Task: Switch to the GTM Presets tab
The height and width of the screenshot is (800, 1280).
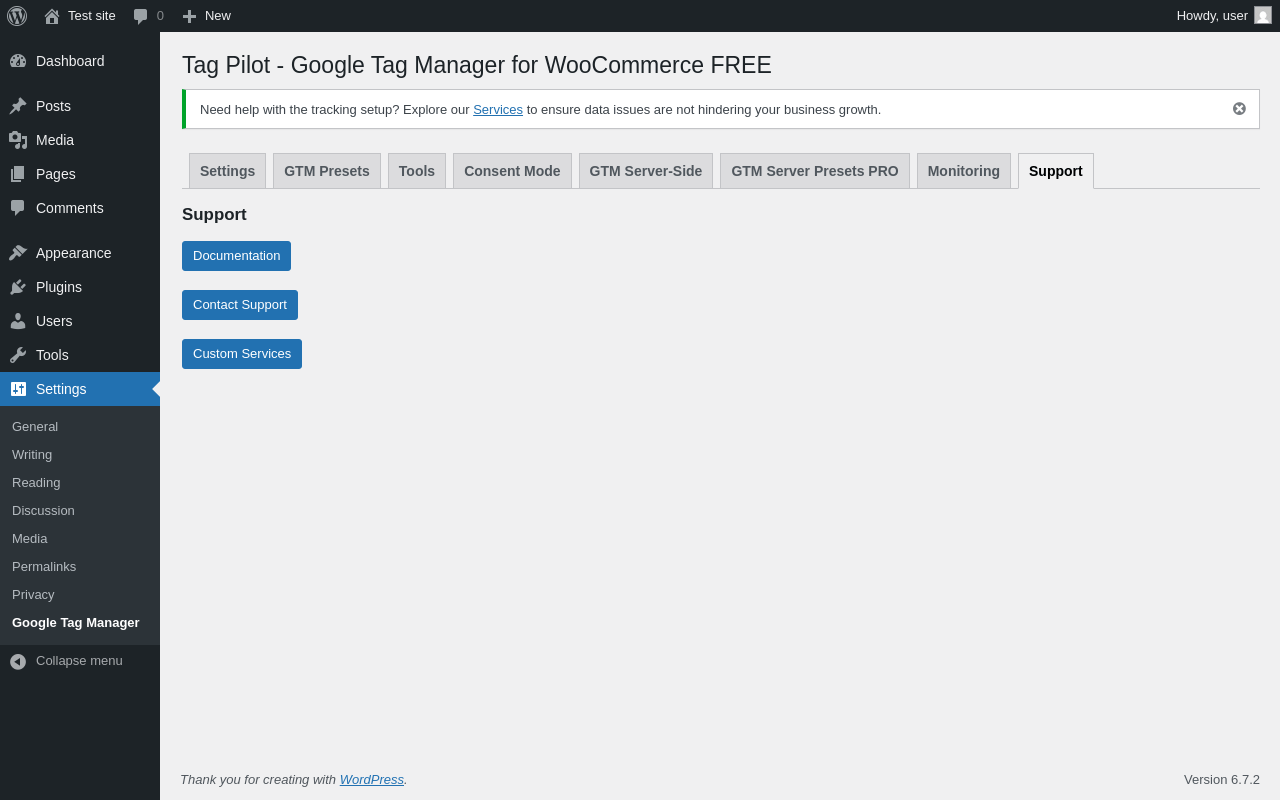Action: pos(327,171)
